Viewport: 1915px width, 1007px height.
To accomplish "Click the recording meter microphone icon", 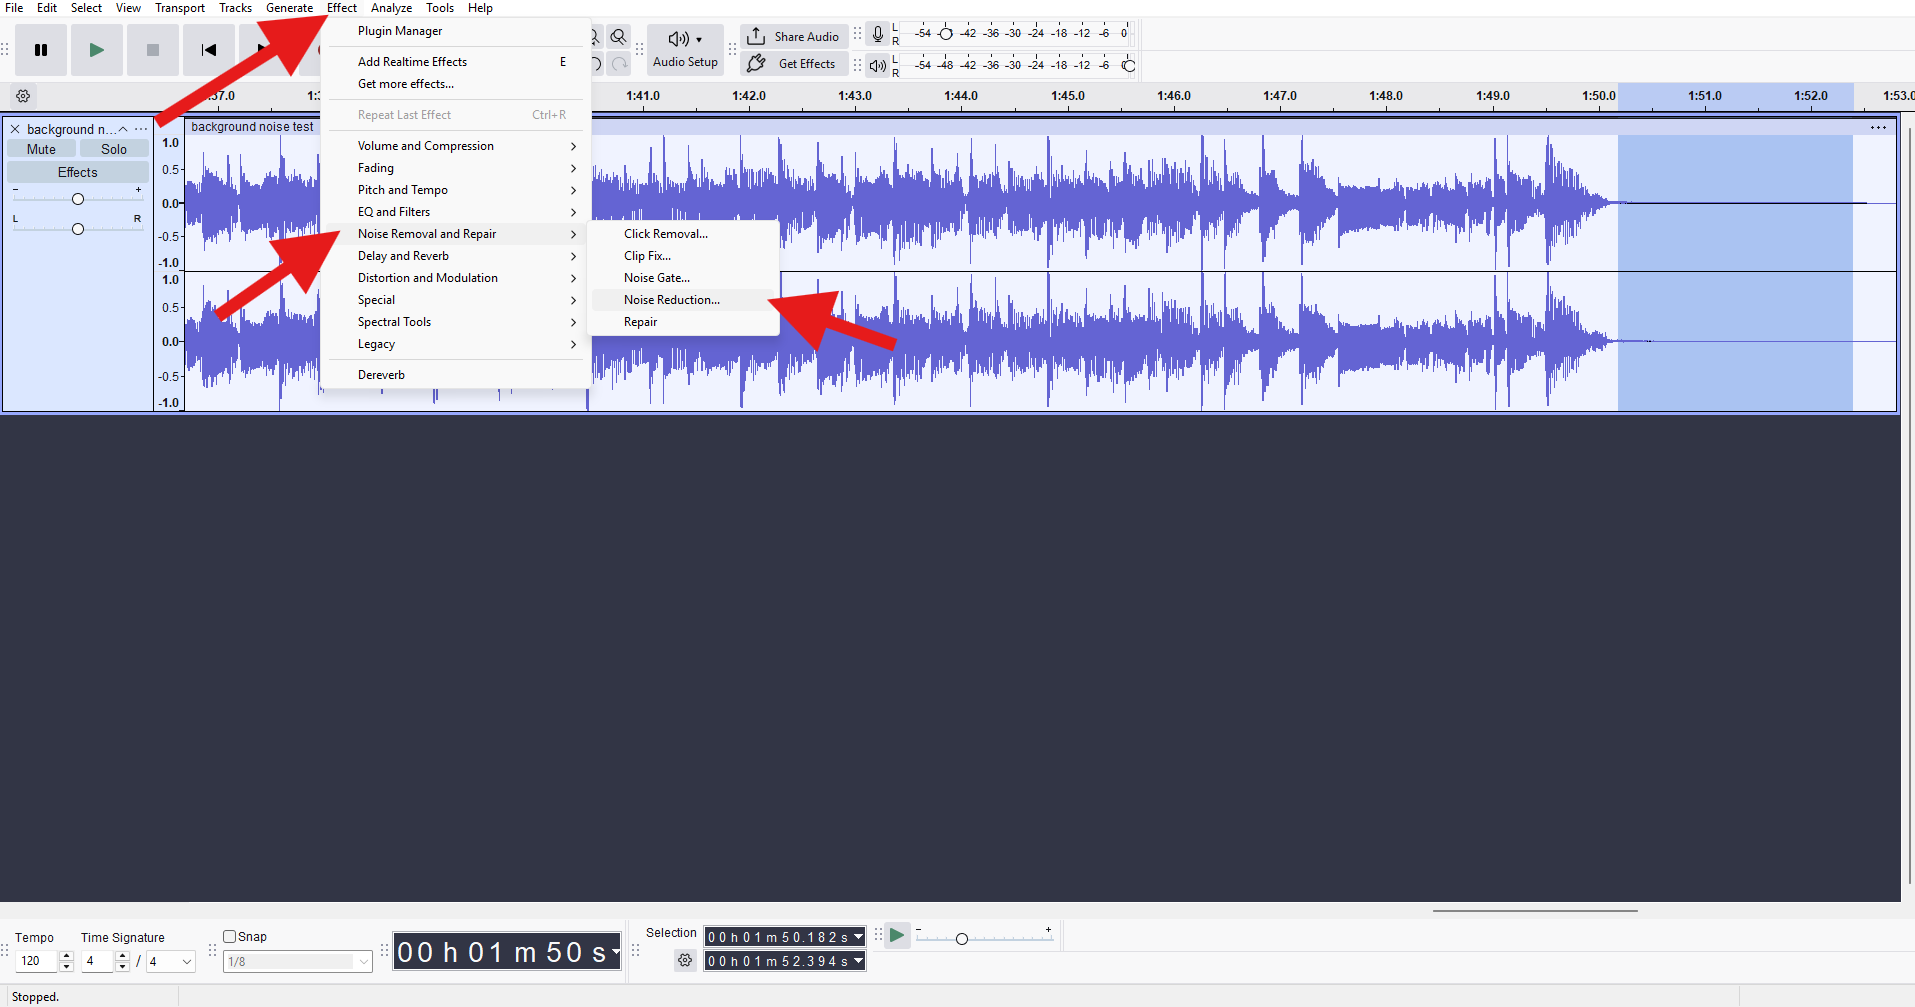I will [877, 33].
